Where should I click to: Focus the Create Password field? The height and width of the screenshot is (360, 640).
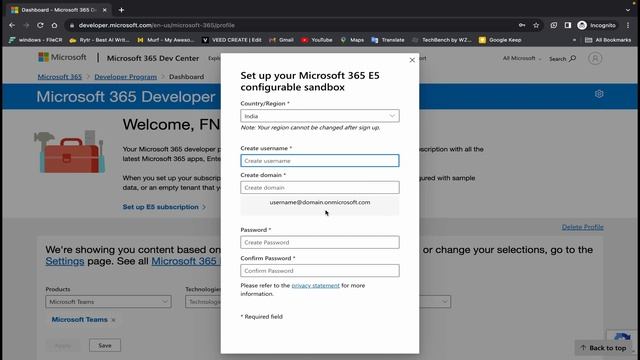[320, 242]
